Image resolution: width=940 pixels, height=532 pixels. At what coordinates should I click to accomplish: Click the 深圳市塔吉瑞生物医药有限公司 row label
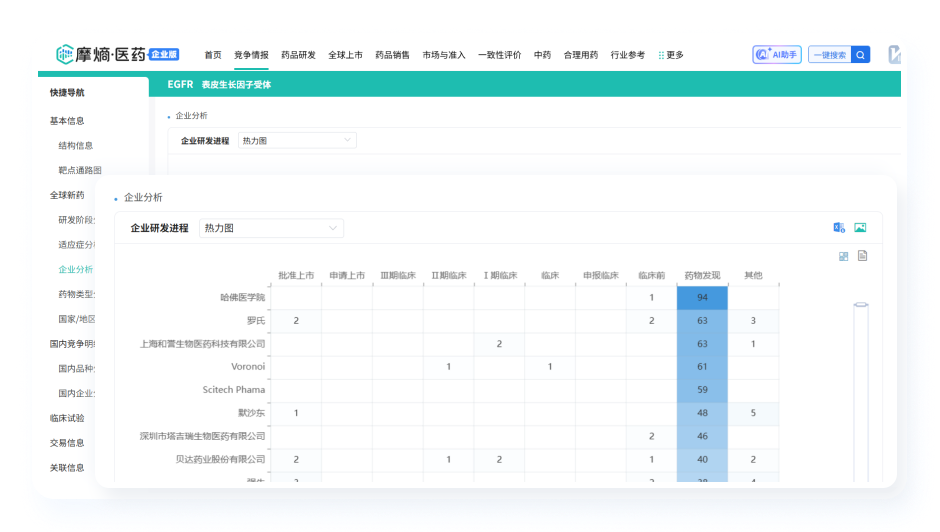pyautogui.click(x=202, y=436)
